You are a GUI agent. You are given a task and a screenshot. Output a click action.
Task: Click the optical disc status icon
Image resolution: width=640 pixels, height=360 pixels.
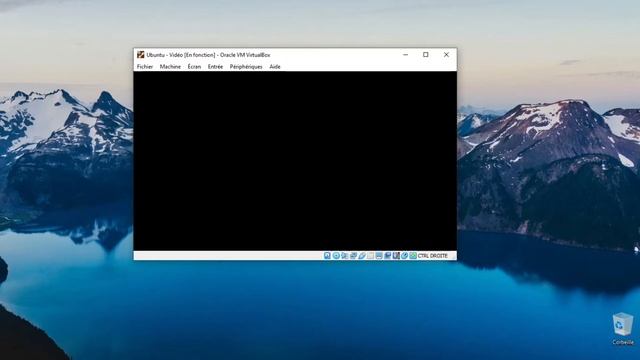pos(336,256)
